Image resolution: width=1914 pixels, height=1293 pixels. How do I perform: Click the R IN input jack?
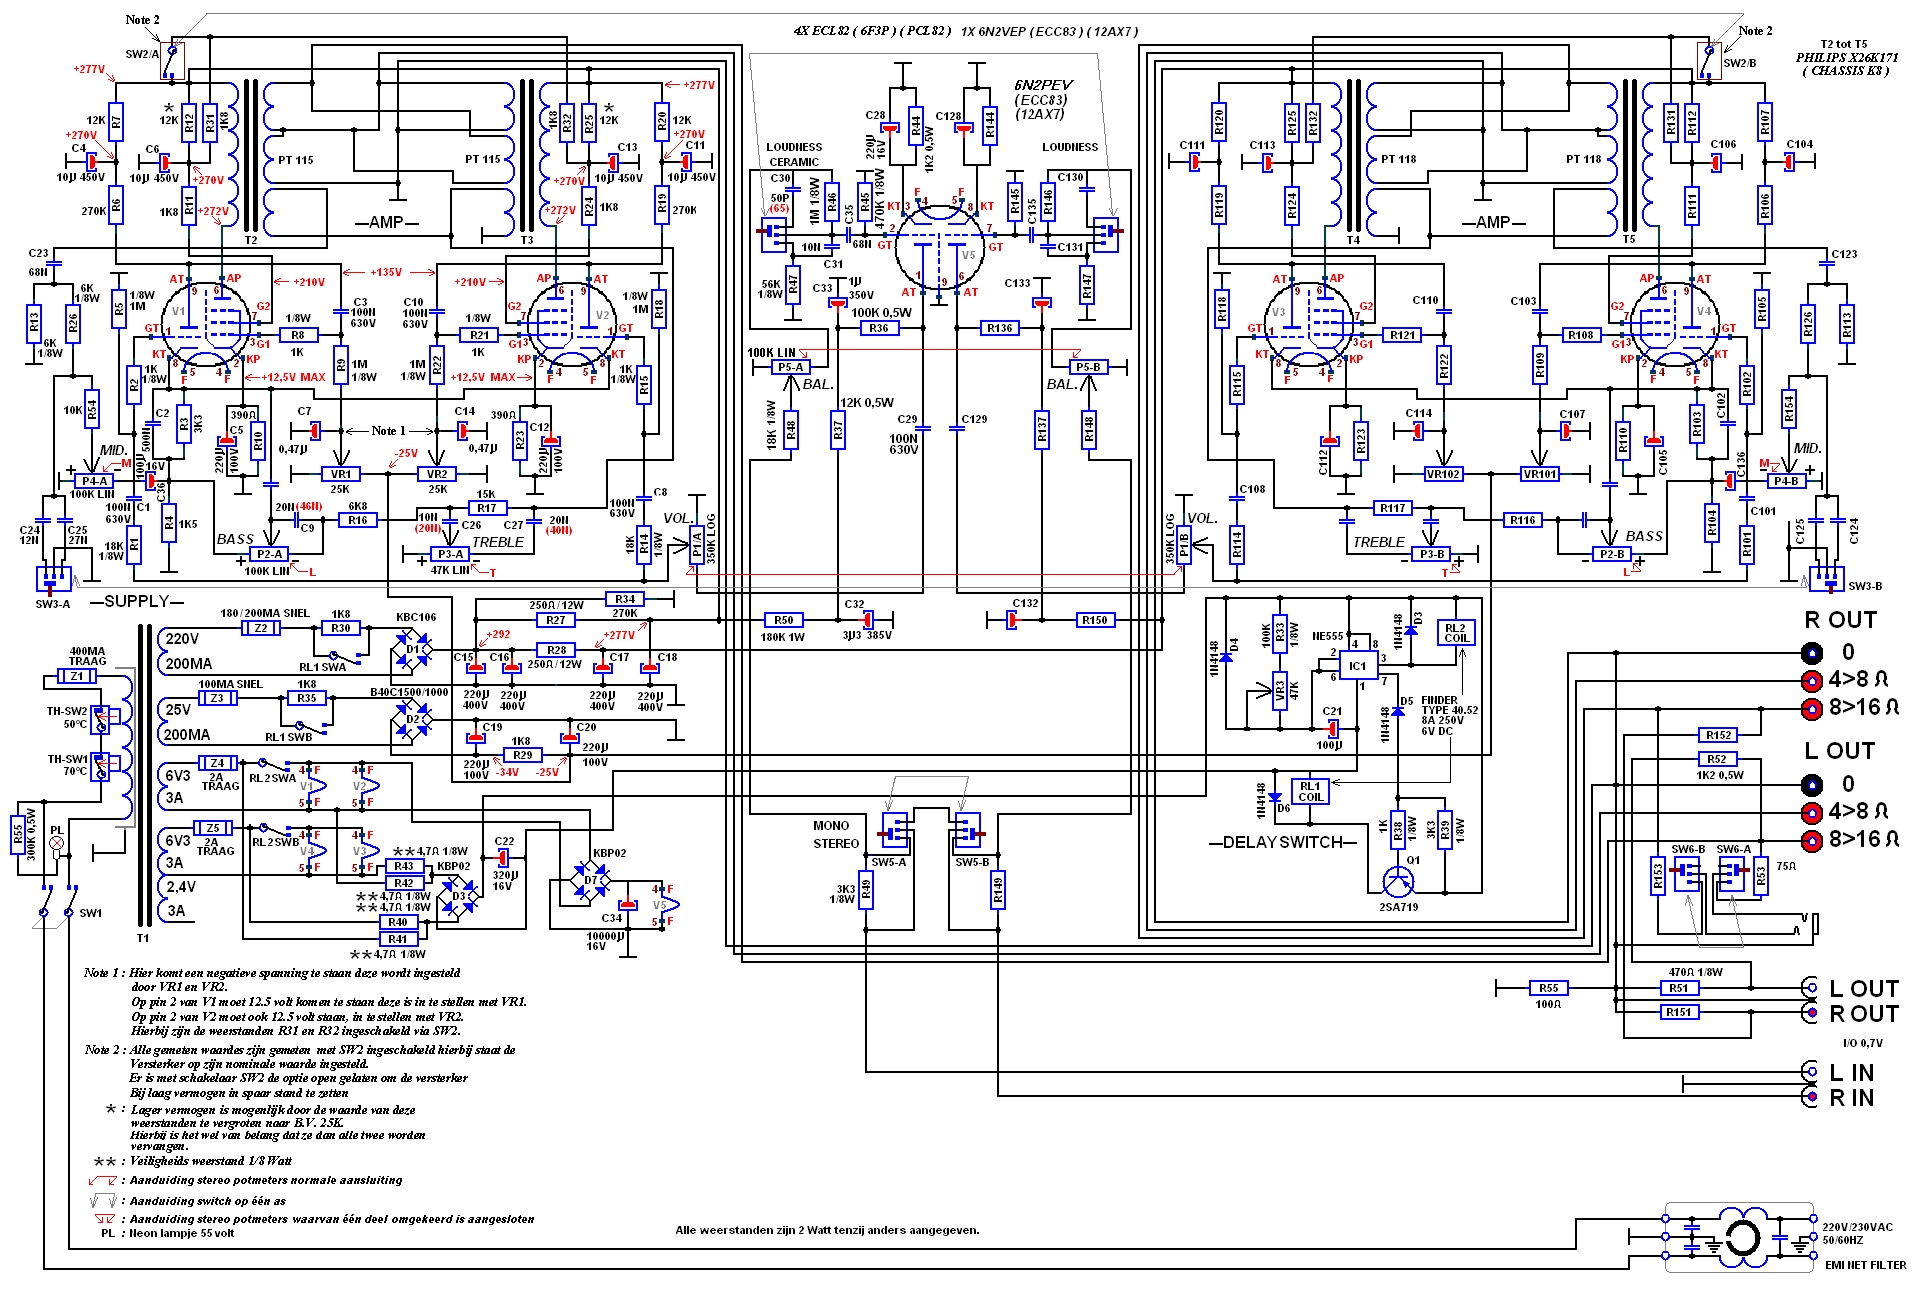[x=1810, y=1097]
